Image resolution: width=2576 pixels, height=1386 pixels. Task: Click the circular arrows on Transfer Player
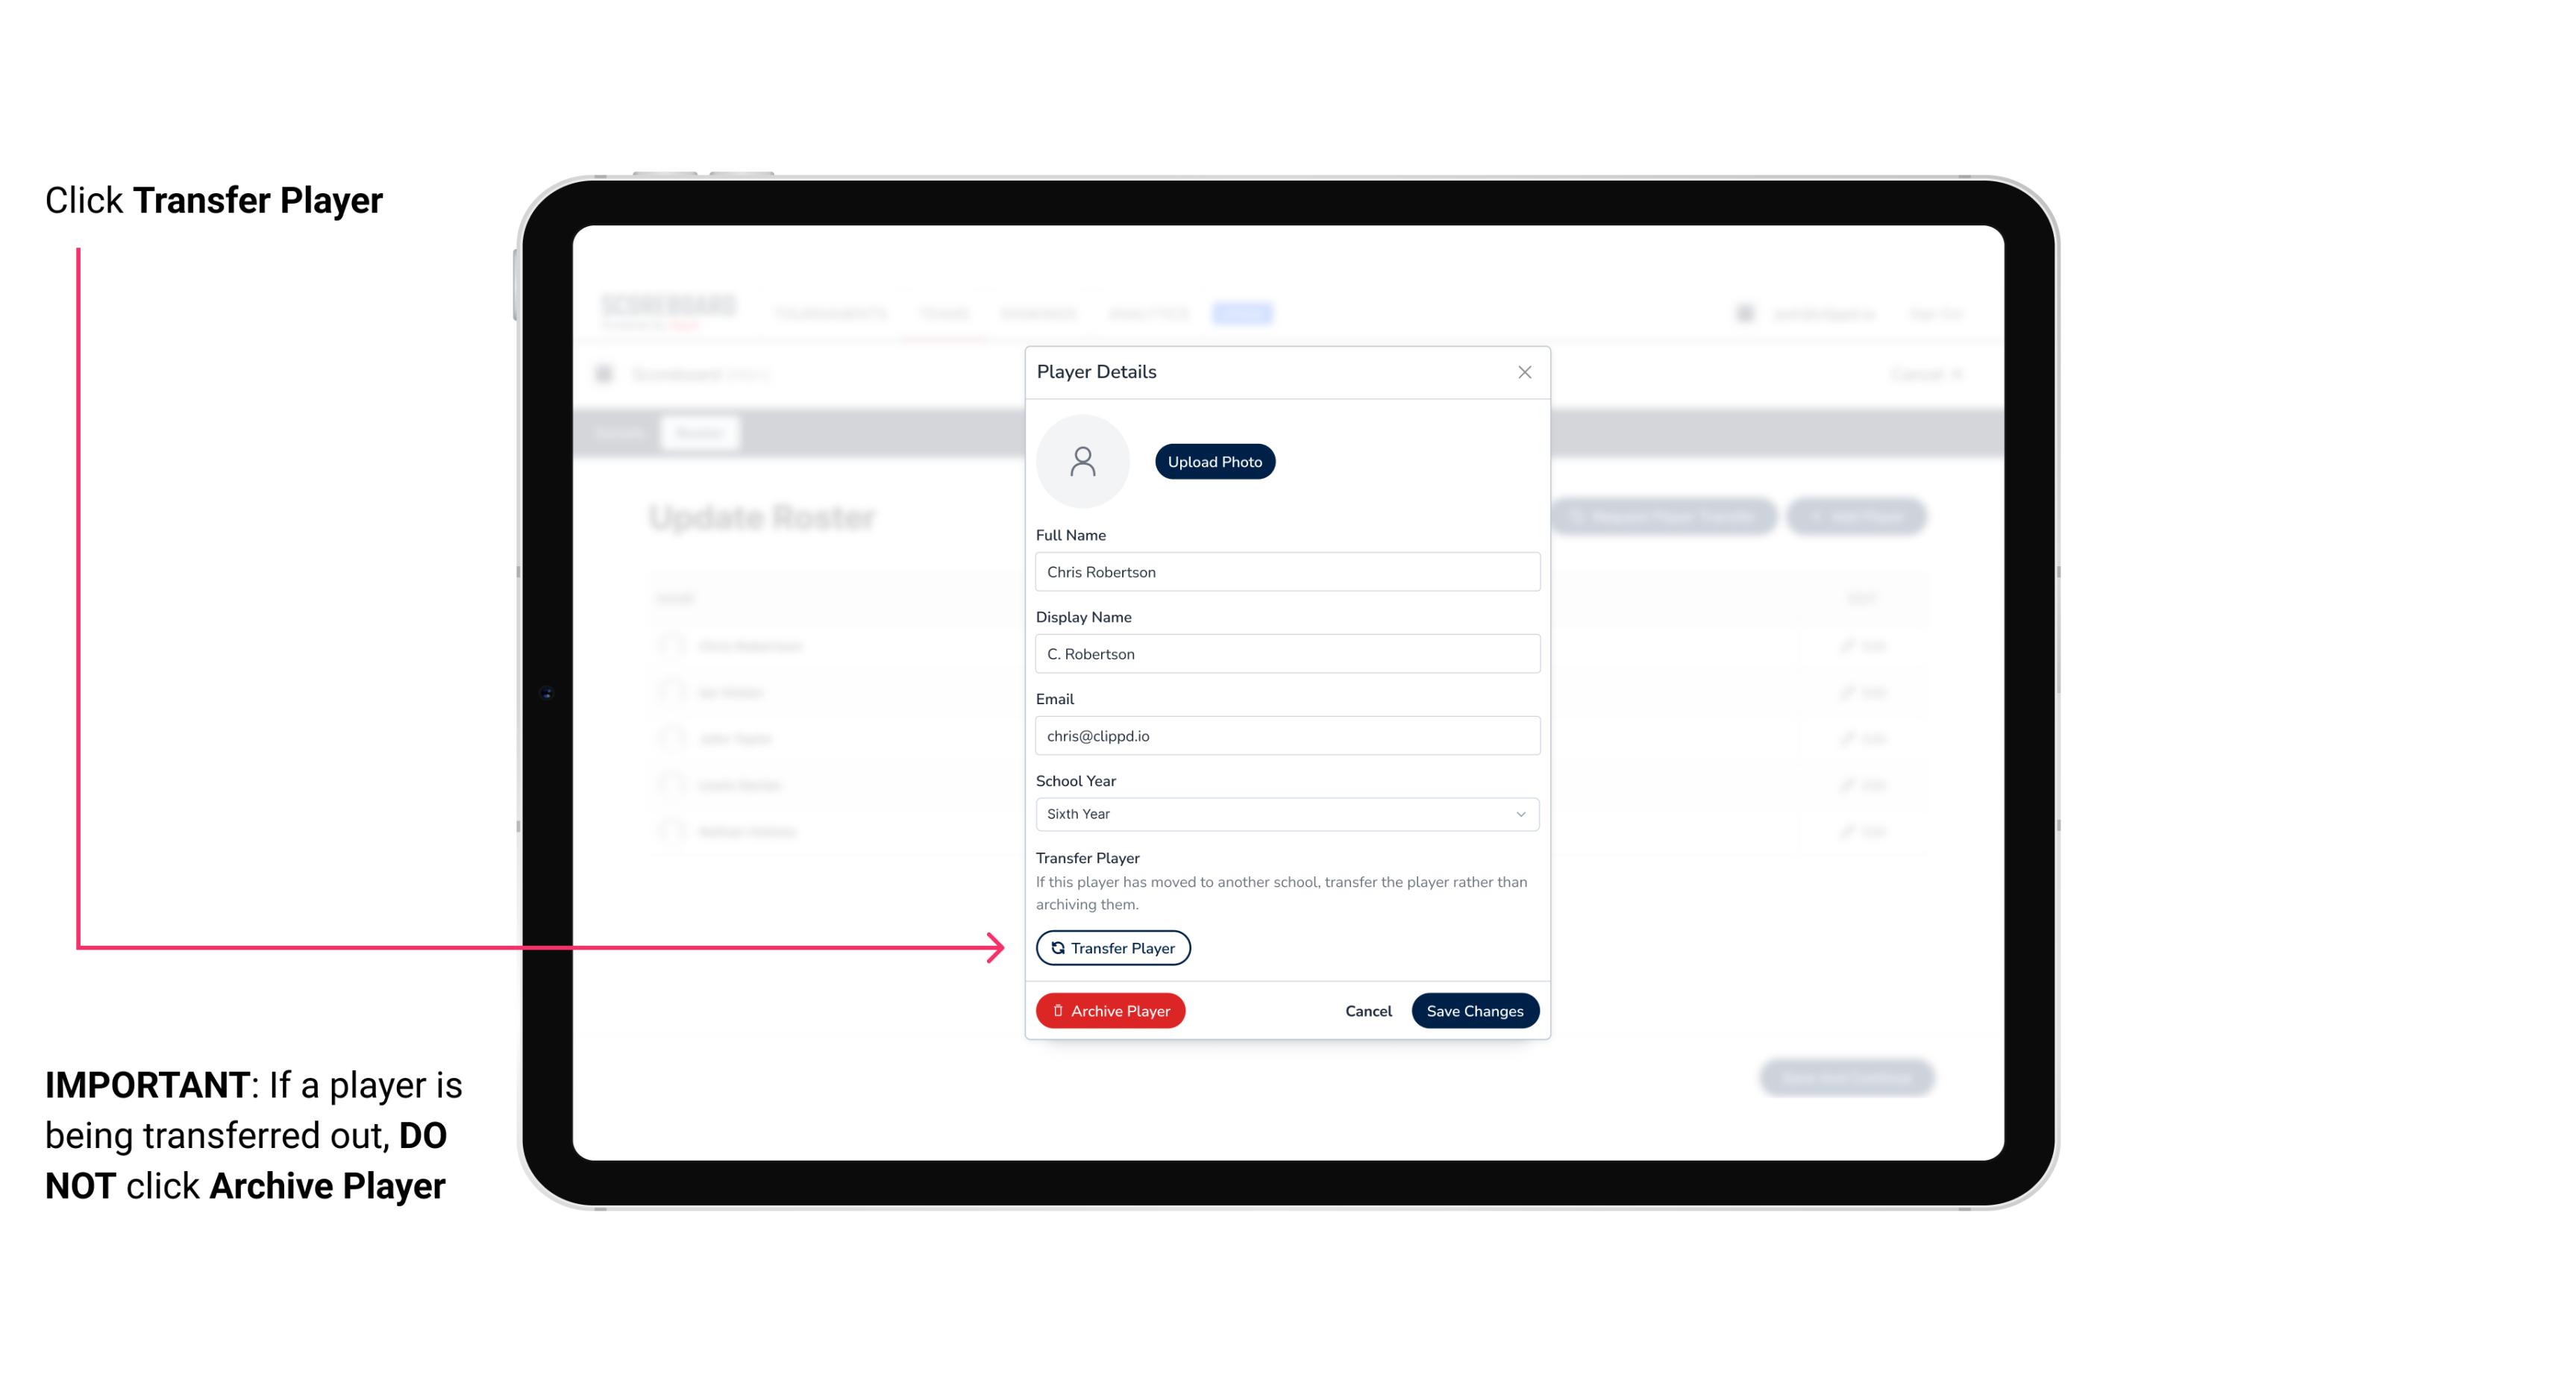[x=1059, y=947]
